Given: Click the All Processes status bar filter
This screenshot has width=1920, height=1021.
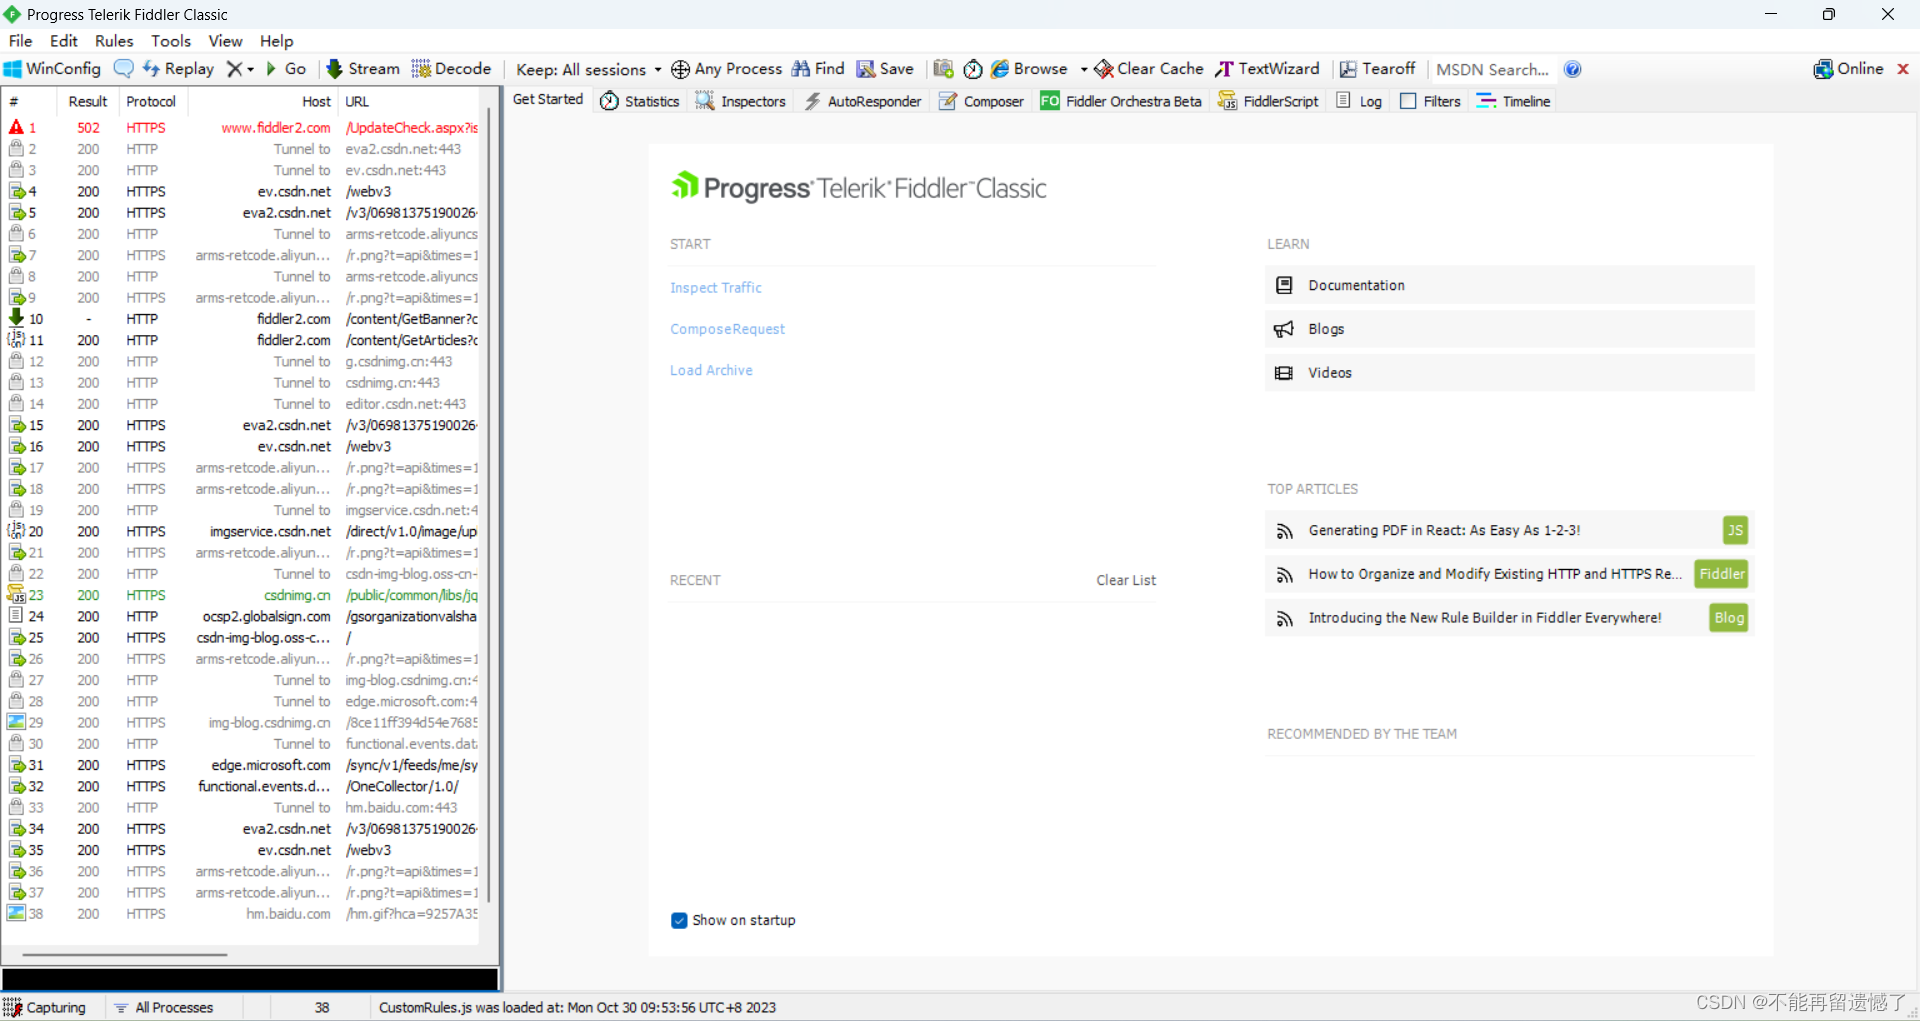Looking at the screenshot, I should tap(164, 1007).
